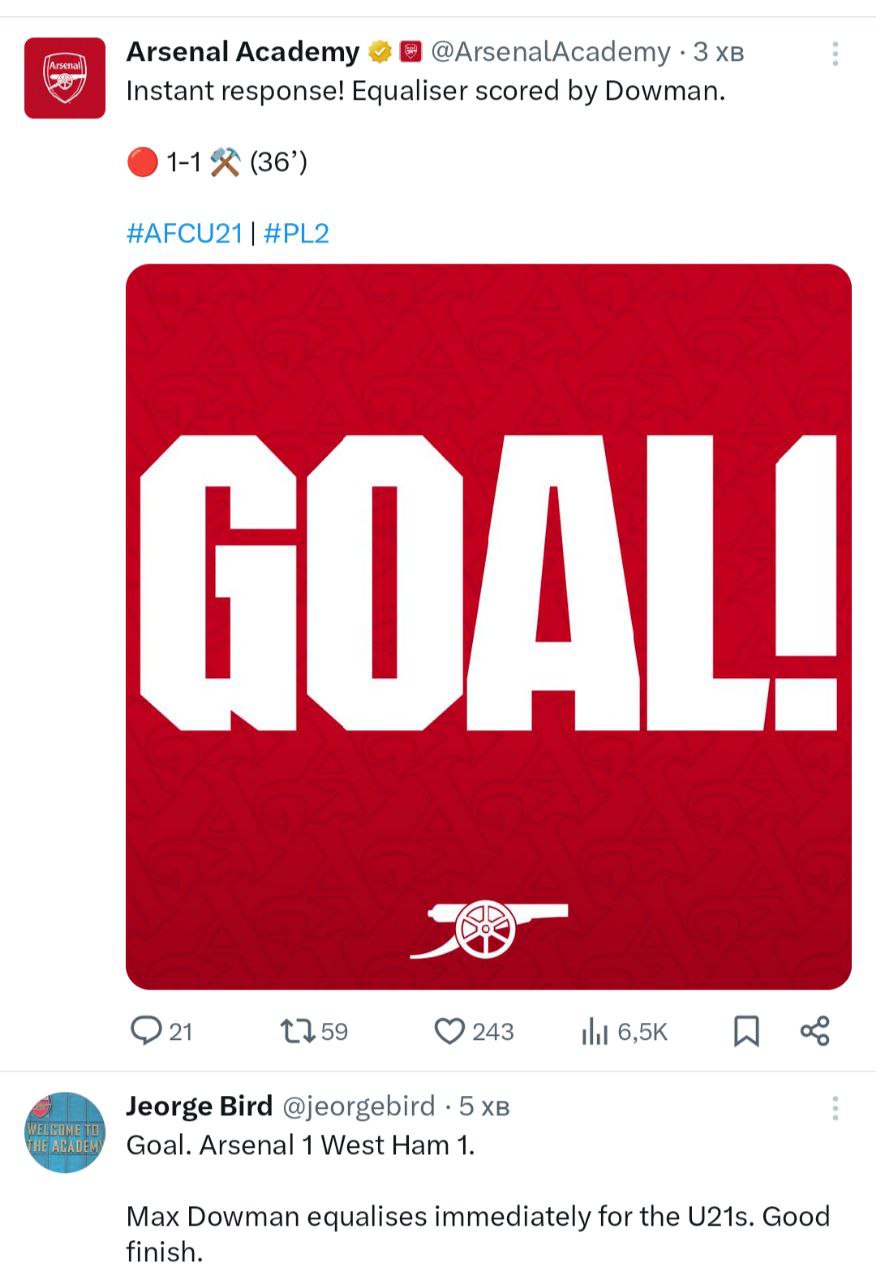Image resolution: width=876 pixels, height=1280 pixels.
Task: Open Jeorge Bird's profile picture
Action: pyautogui.click(x=65, y=1132)
